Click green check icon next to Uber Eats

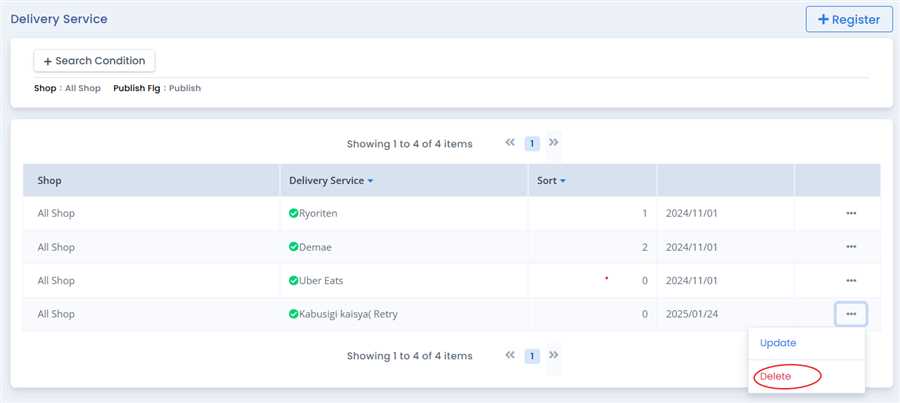(x=294, y=281)
